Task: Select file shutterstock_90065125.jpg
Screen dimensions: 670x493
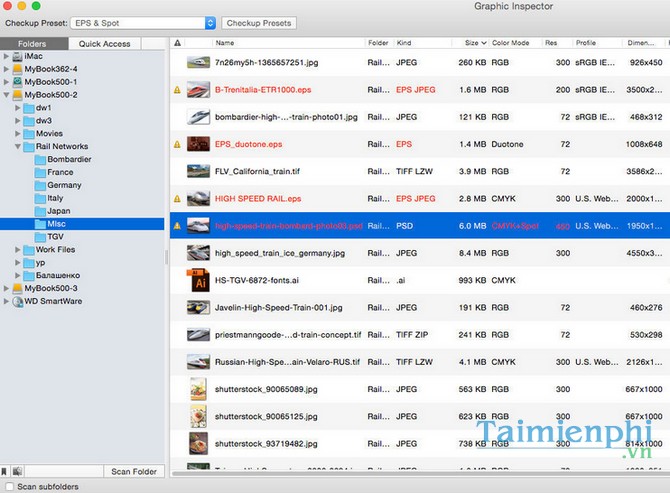Action: point(266,417)
